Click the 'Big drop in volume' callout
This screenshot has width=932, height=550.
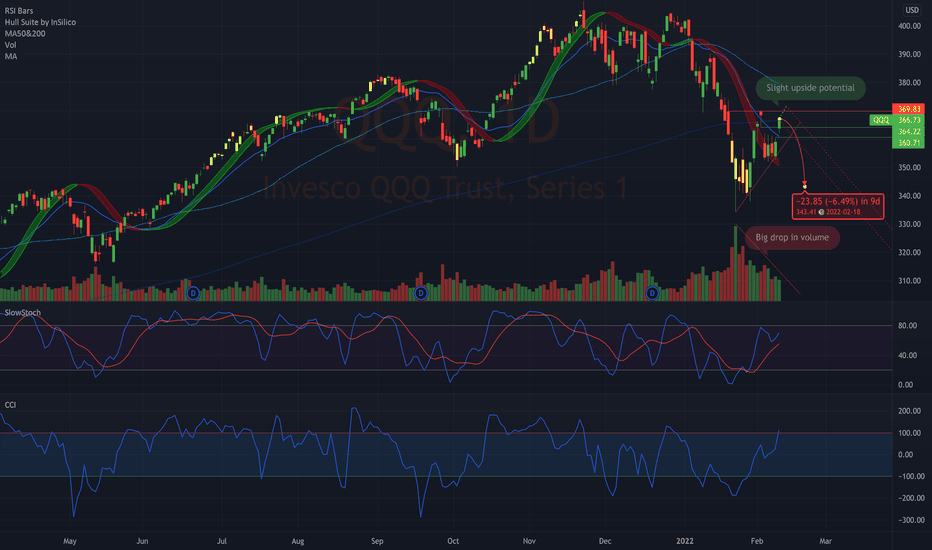792,237
